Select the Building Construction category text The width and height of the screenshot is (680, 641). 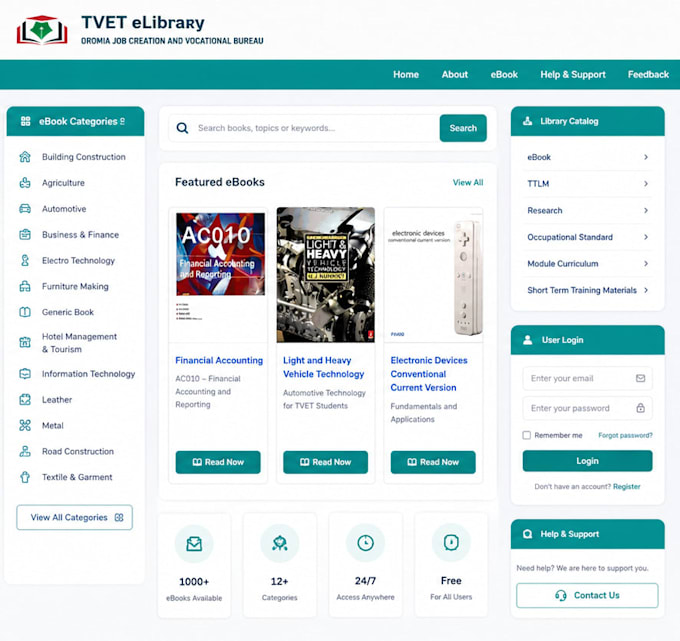[x=84, y=157]
